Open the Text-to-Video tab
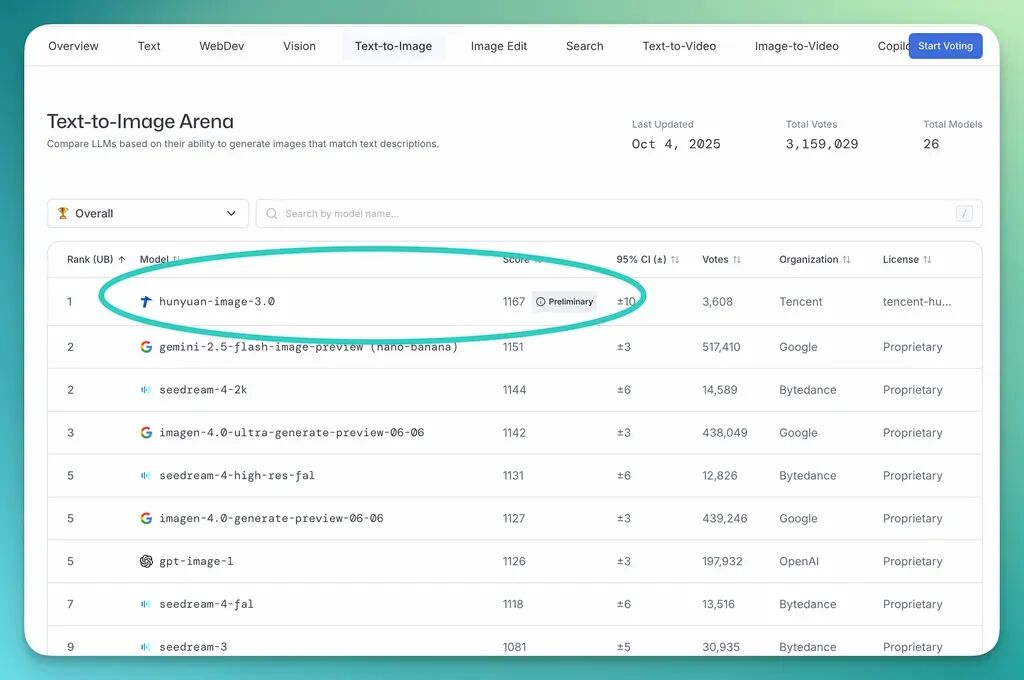The image size is (1024, 680). coord(678,46)
